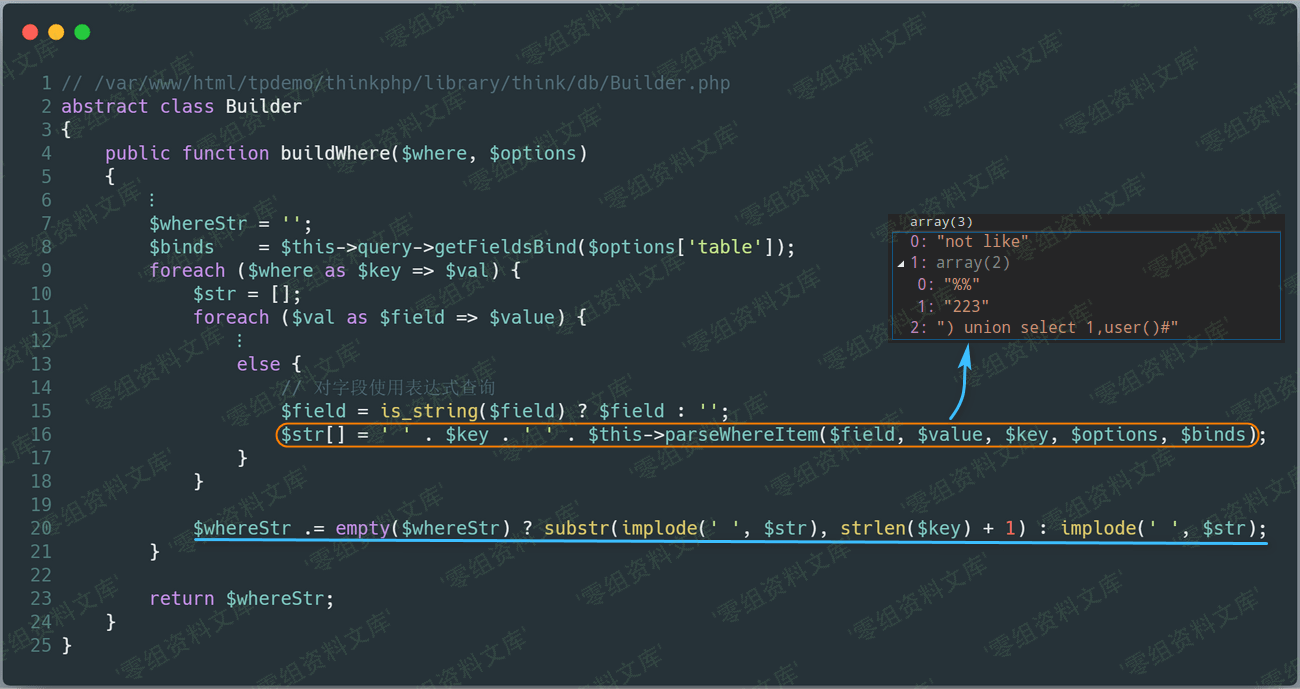This screenshot has width=1300, height=689.
Task: Collapse the "1: array(2)" debug node
Action: click(x=901, y=264)
